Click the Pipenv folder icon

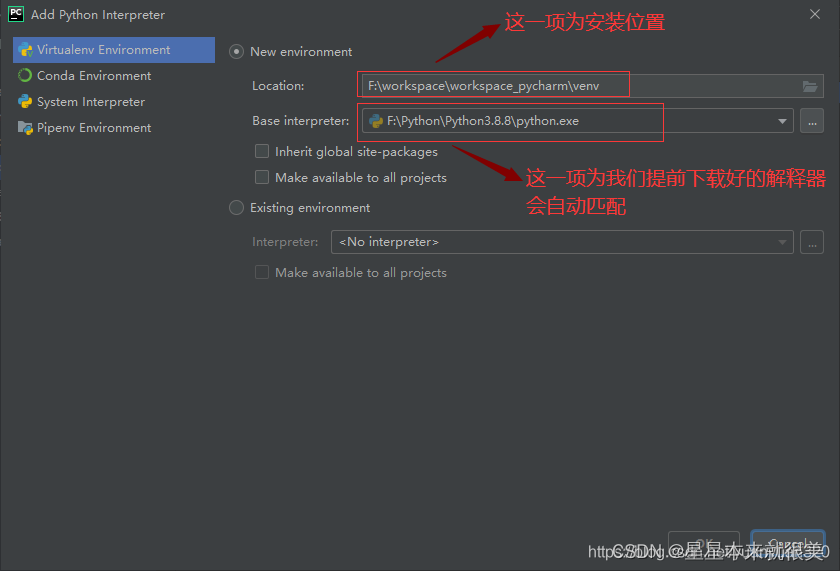[x=25, y=127]
